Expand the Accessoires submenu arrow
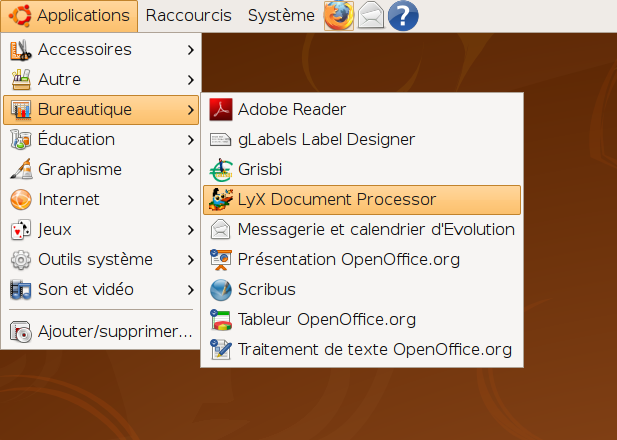The width and height of the screenshot is (617, 440). tap(190, 49)
